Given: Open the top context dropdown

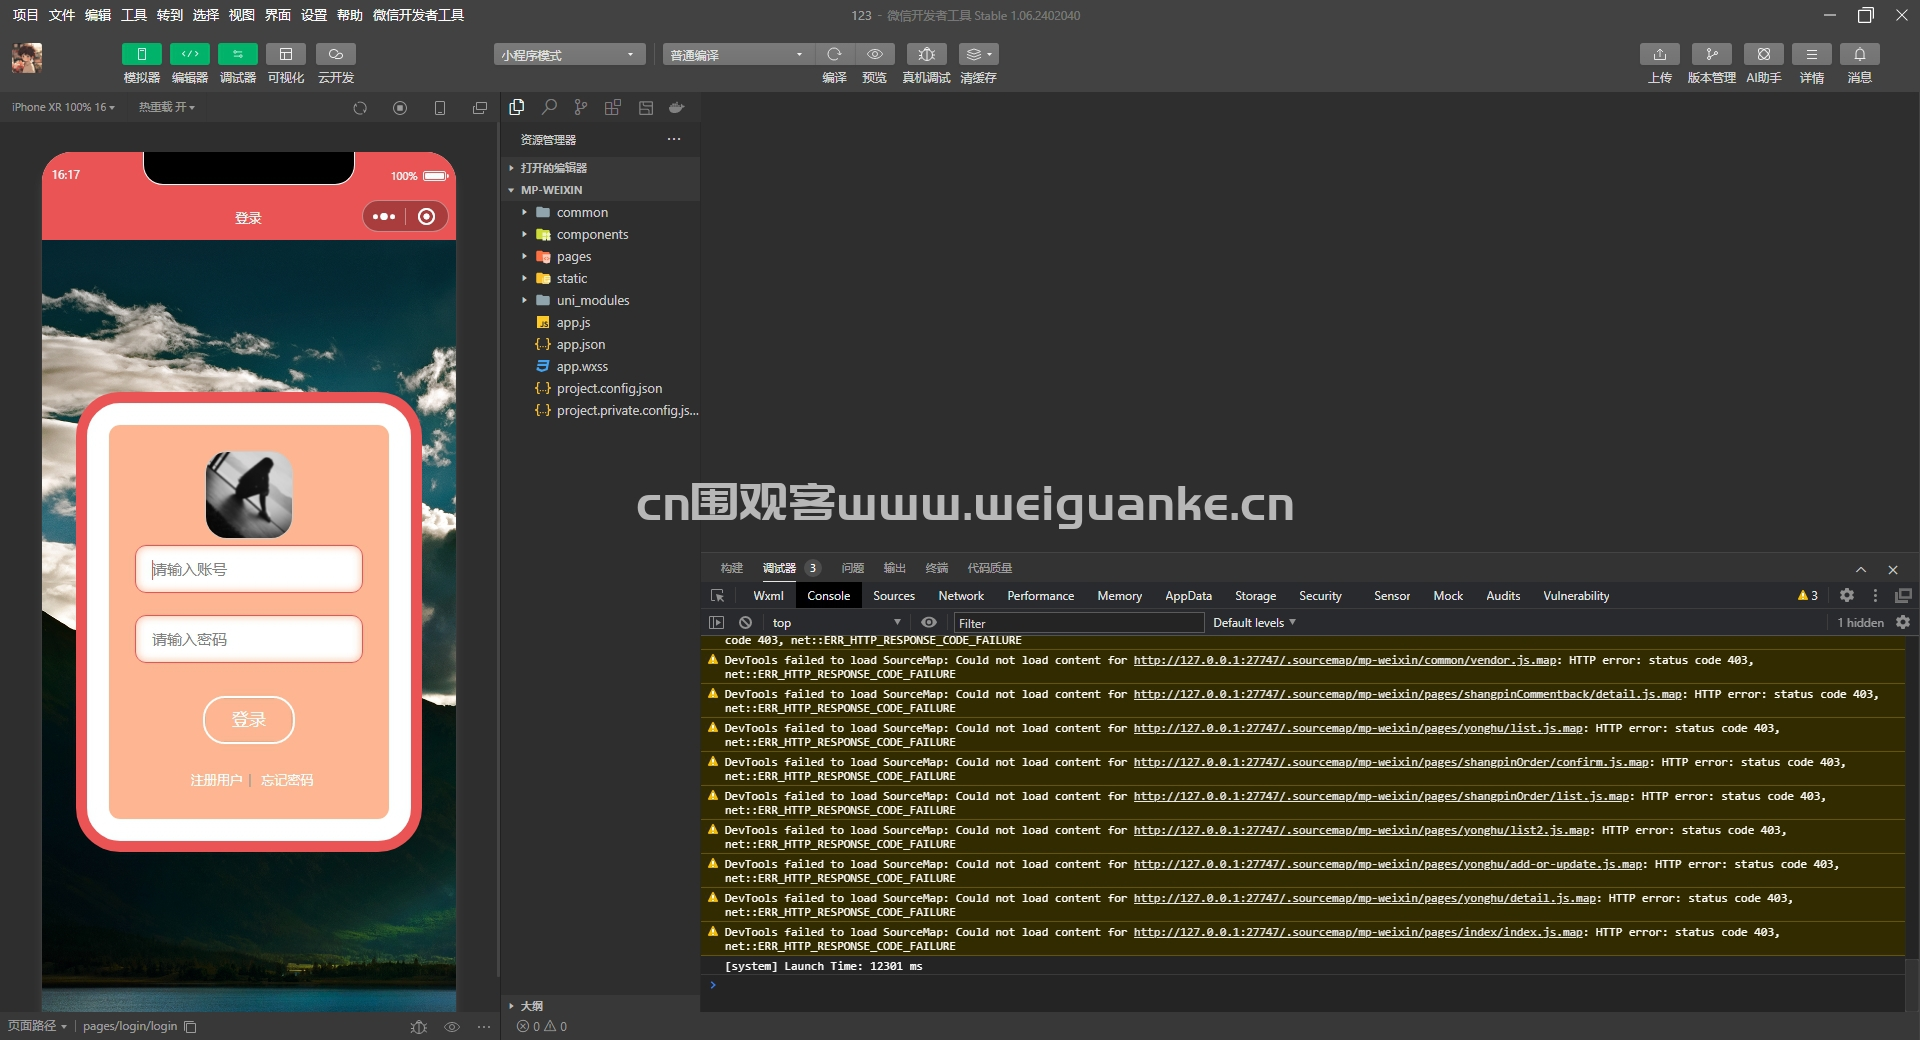Looking at the screenshot, I should [836, 622].
